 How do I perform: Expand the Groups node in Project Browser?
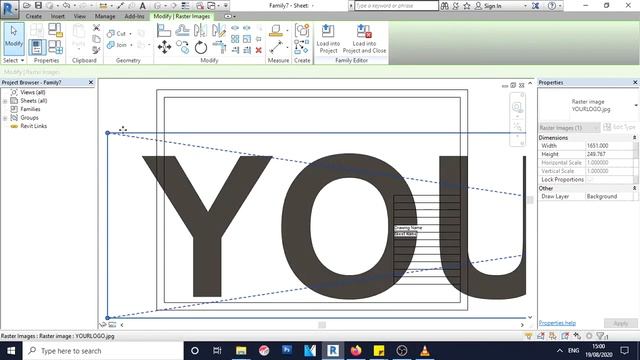click(x=5, y=118)
